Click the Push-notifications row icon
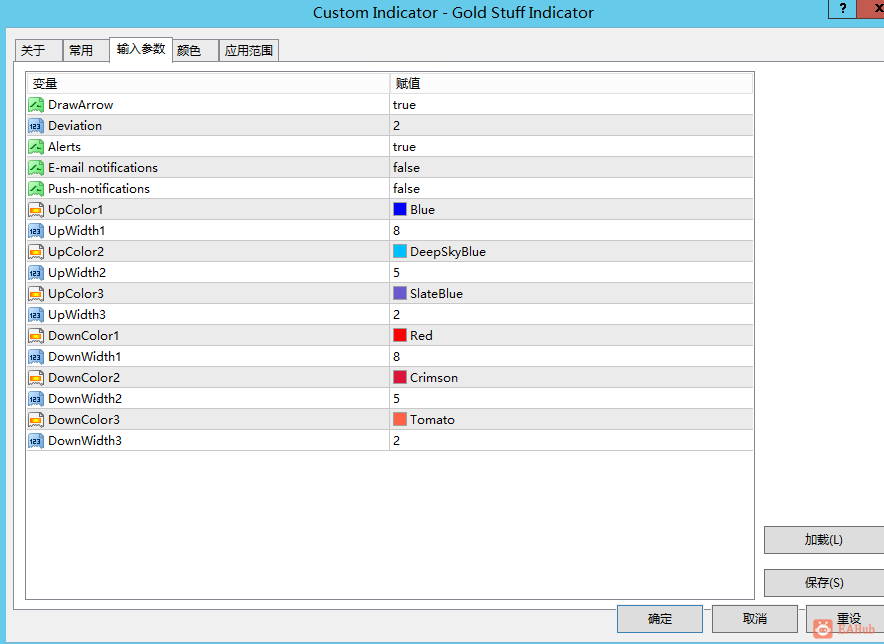 point(36,188)
